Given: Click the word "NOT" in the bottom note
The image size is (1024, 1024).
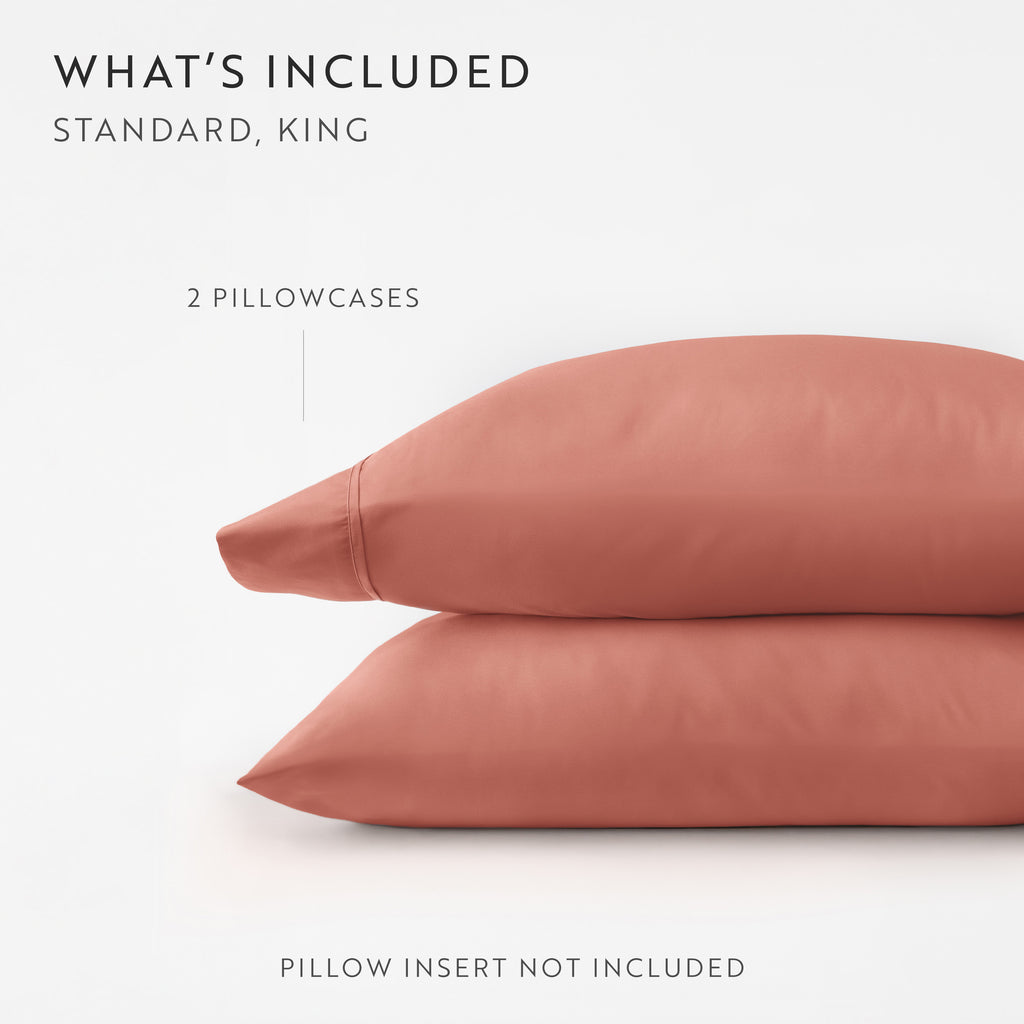Looking at the screenshot, I should pos(550,968).
